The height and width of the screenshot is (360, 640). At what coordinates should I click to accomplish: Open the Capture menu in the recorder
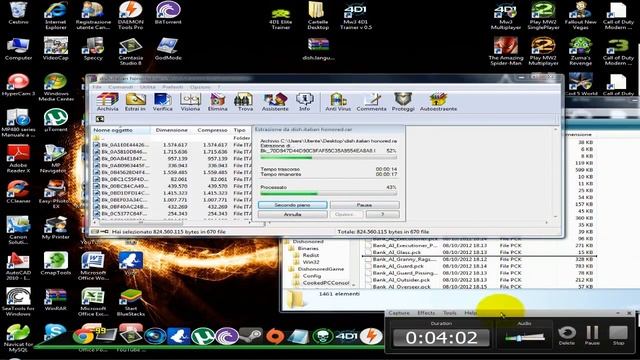pyautogui.click(x=399, y=313)
